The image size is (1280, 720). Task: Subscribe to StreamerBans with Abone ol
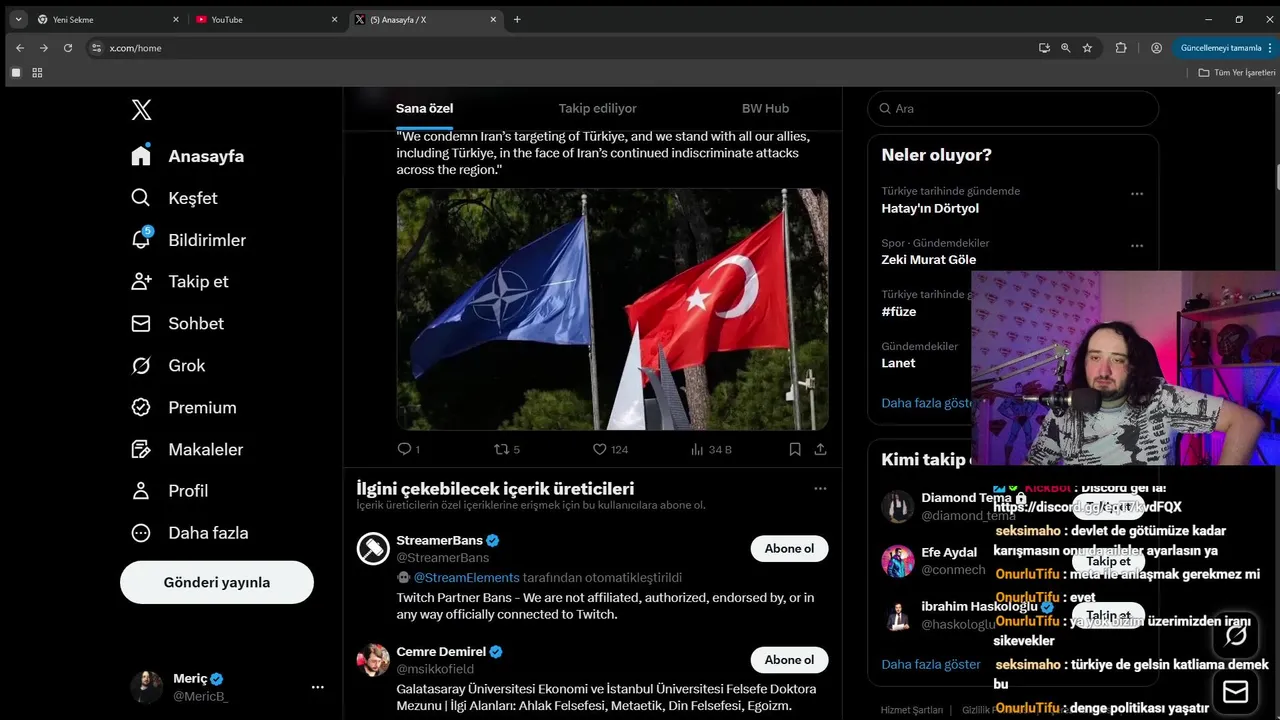(x=789, y=548)
